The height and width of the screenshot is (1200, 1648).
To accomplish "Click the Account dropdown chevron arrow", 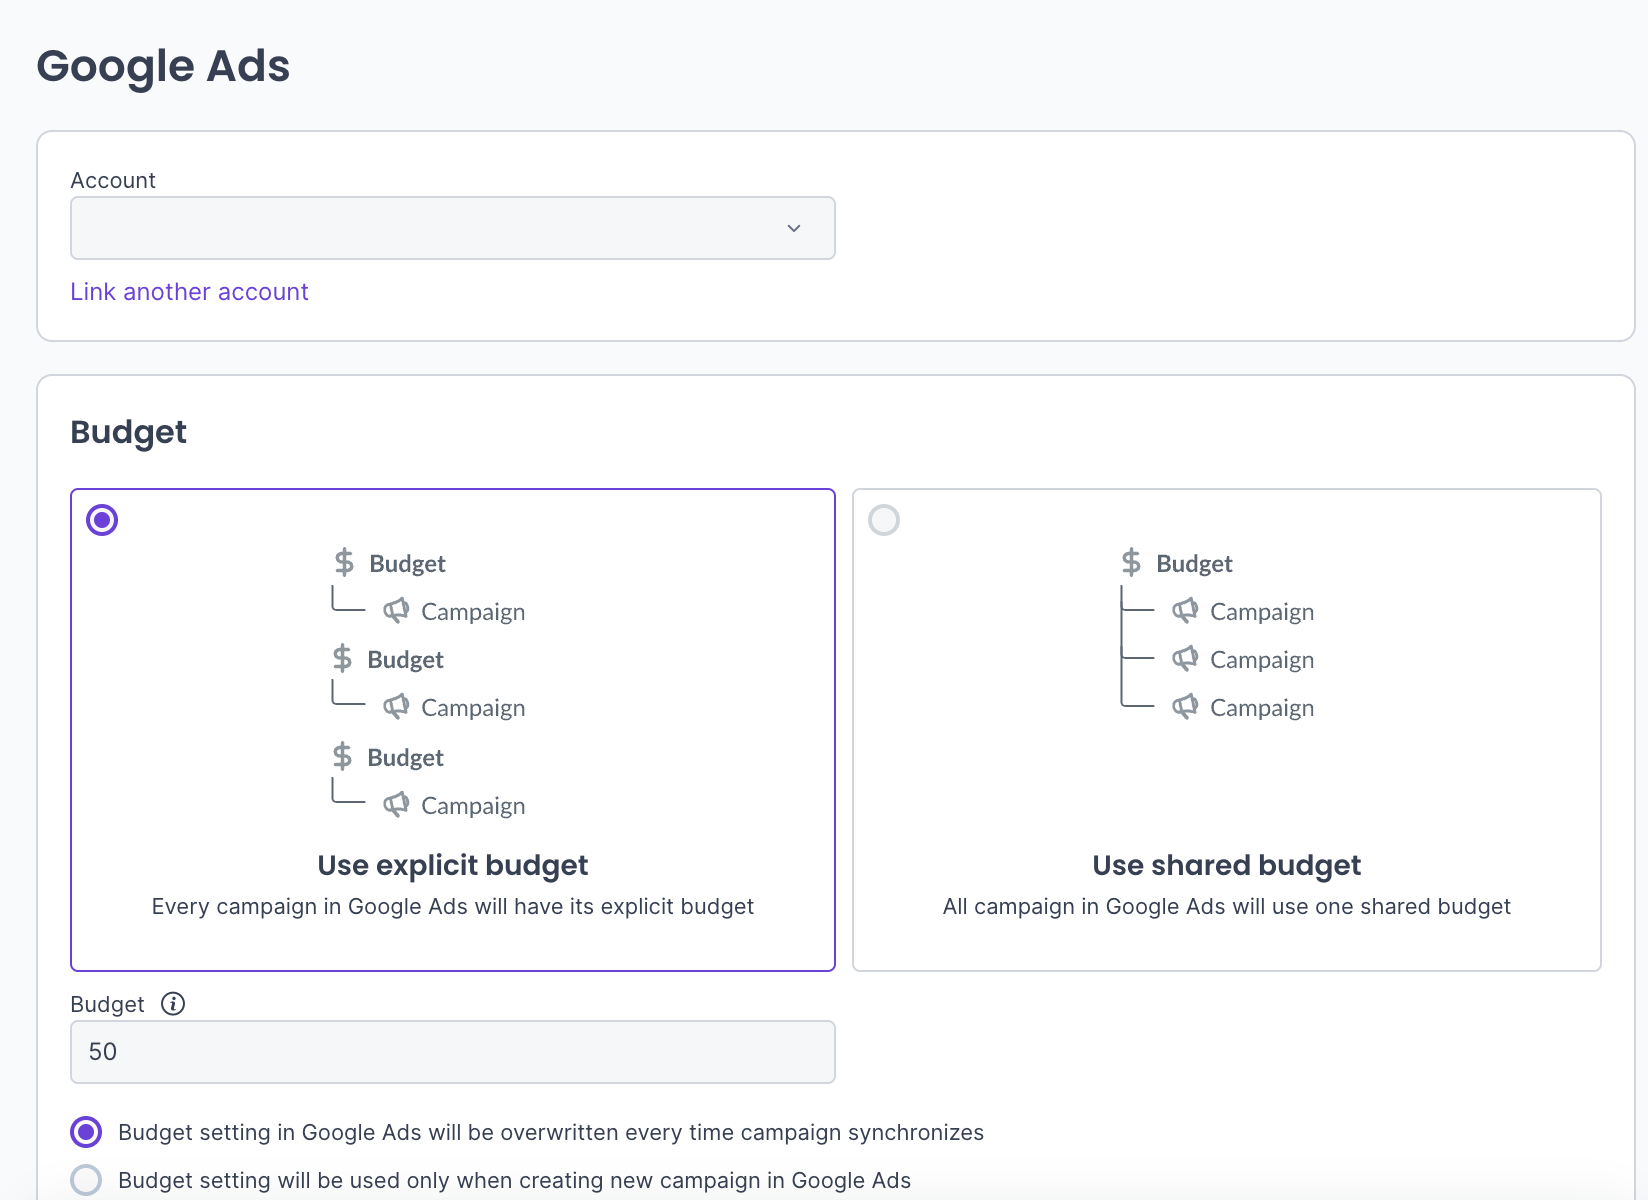I will (x=794, y=228).
